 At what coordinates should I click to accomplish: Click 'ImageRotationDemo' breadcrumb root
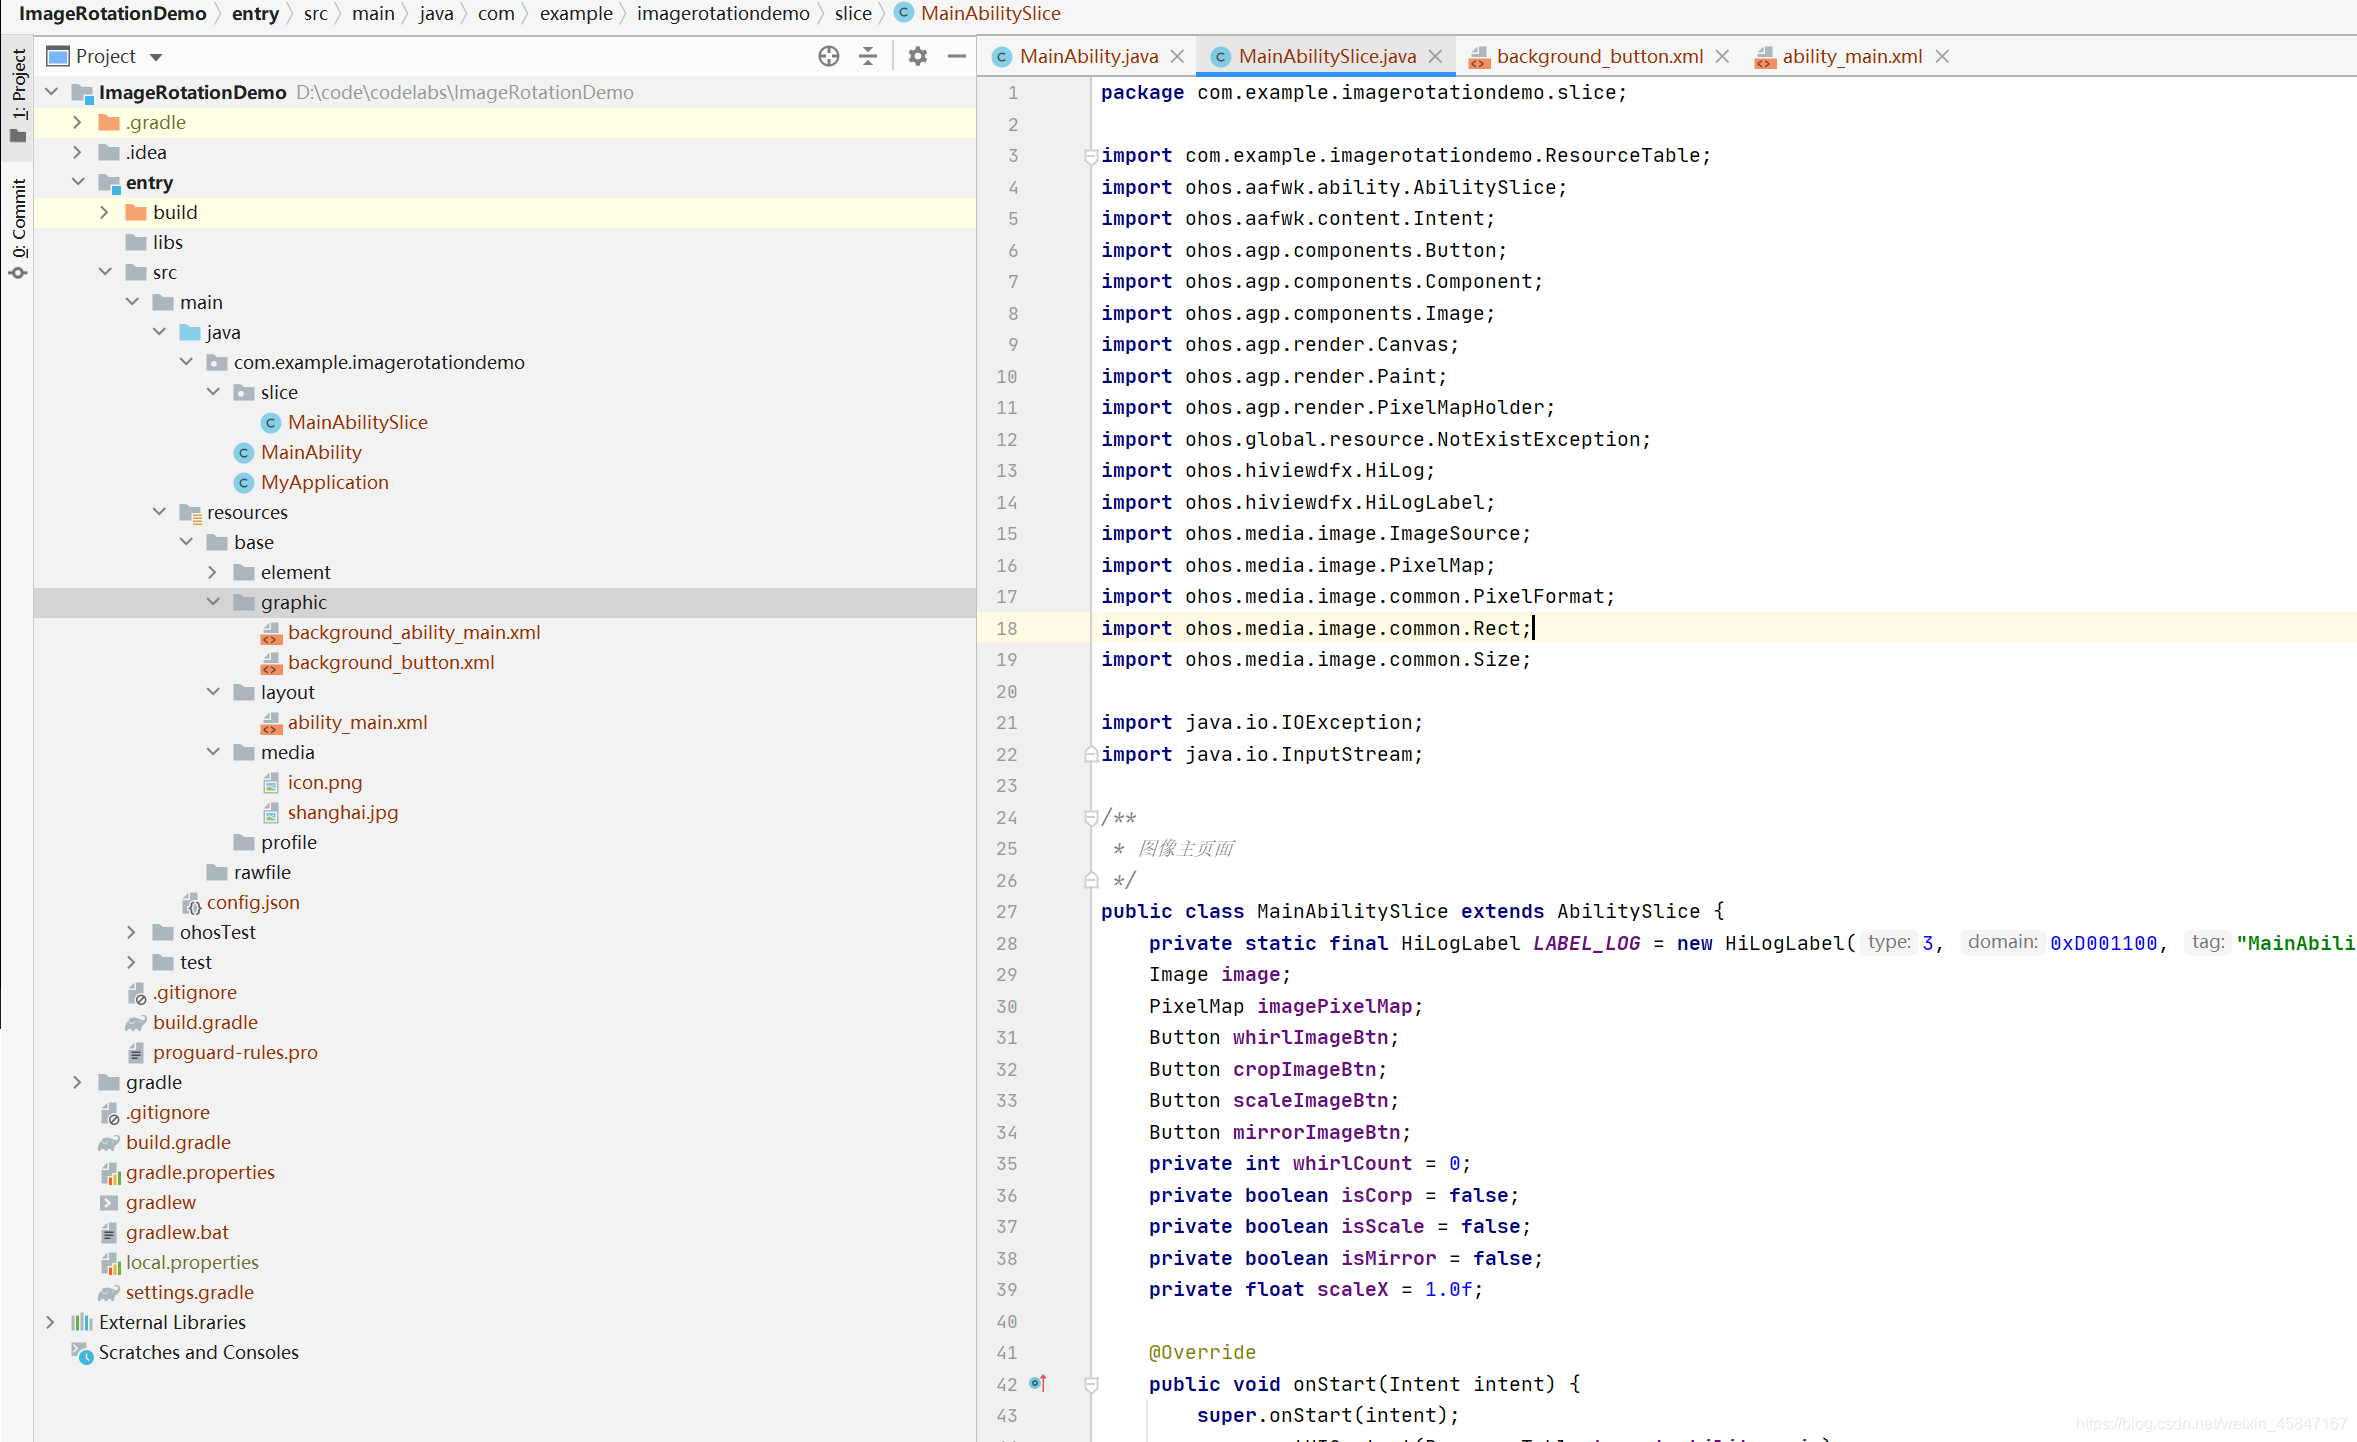(112, 14)
